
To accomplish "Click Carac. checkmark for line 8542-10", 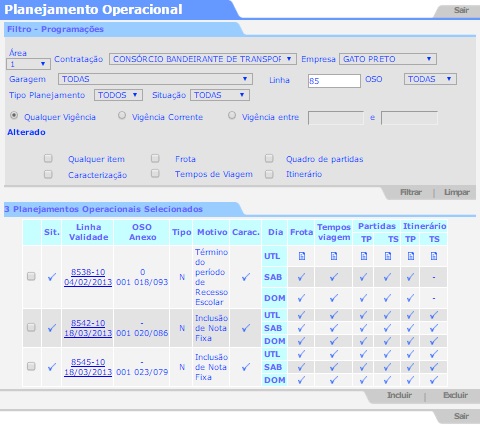I will pyautogui.click(x=246, y=328).
